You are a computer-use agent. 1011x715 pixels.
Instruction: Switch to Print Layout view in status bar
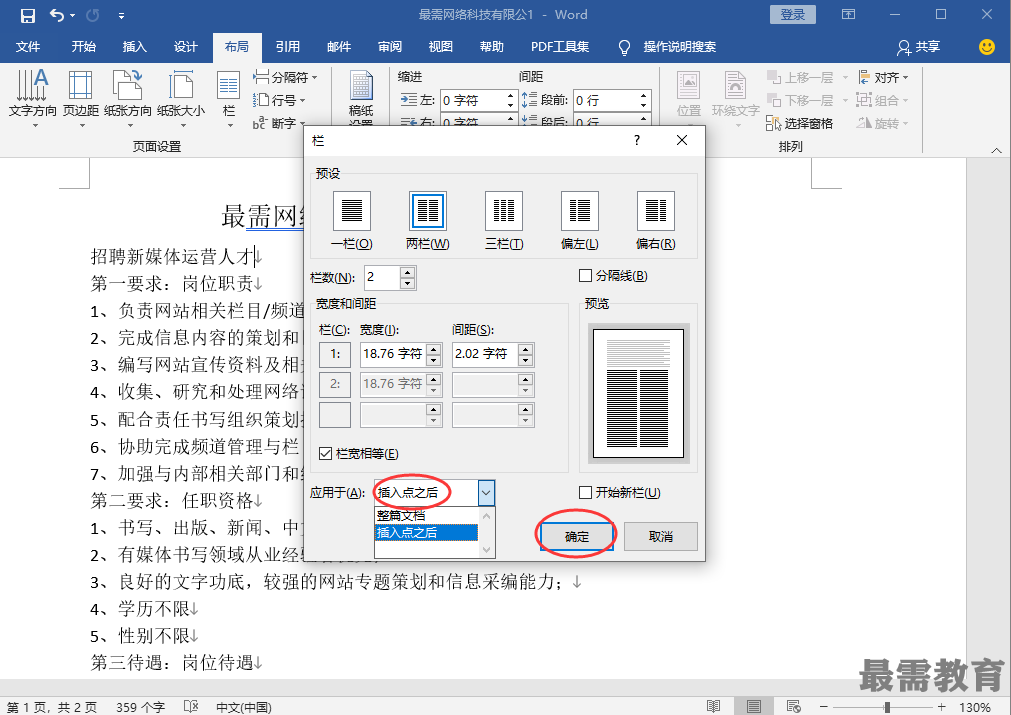click(x=753, y=707)
